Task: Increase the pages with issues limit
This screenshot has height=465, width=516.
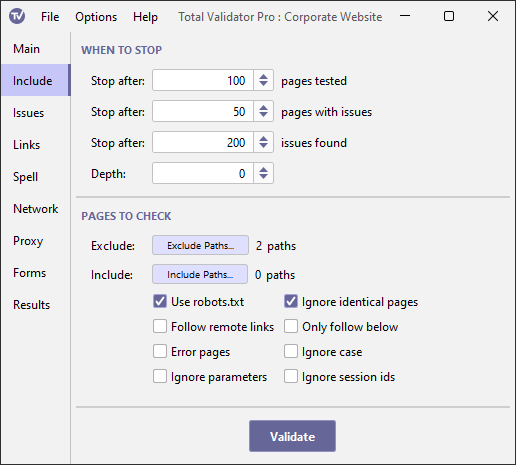Action: [x=263, y=107]
